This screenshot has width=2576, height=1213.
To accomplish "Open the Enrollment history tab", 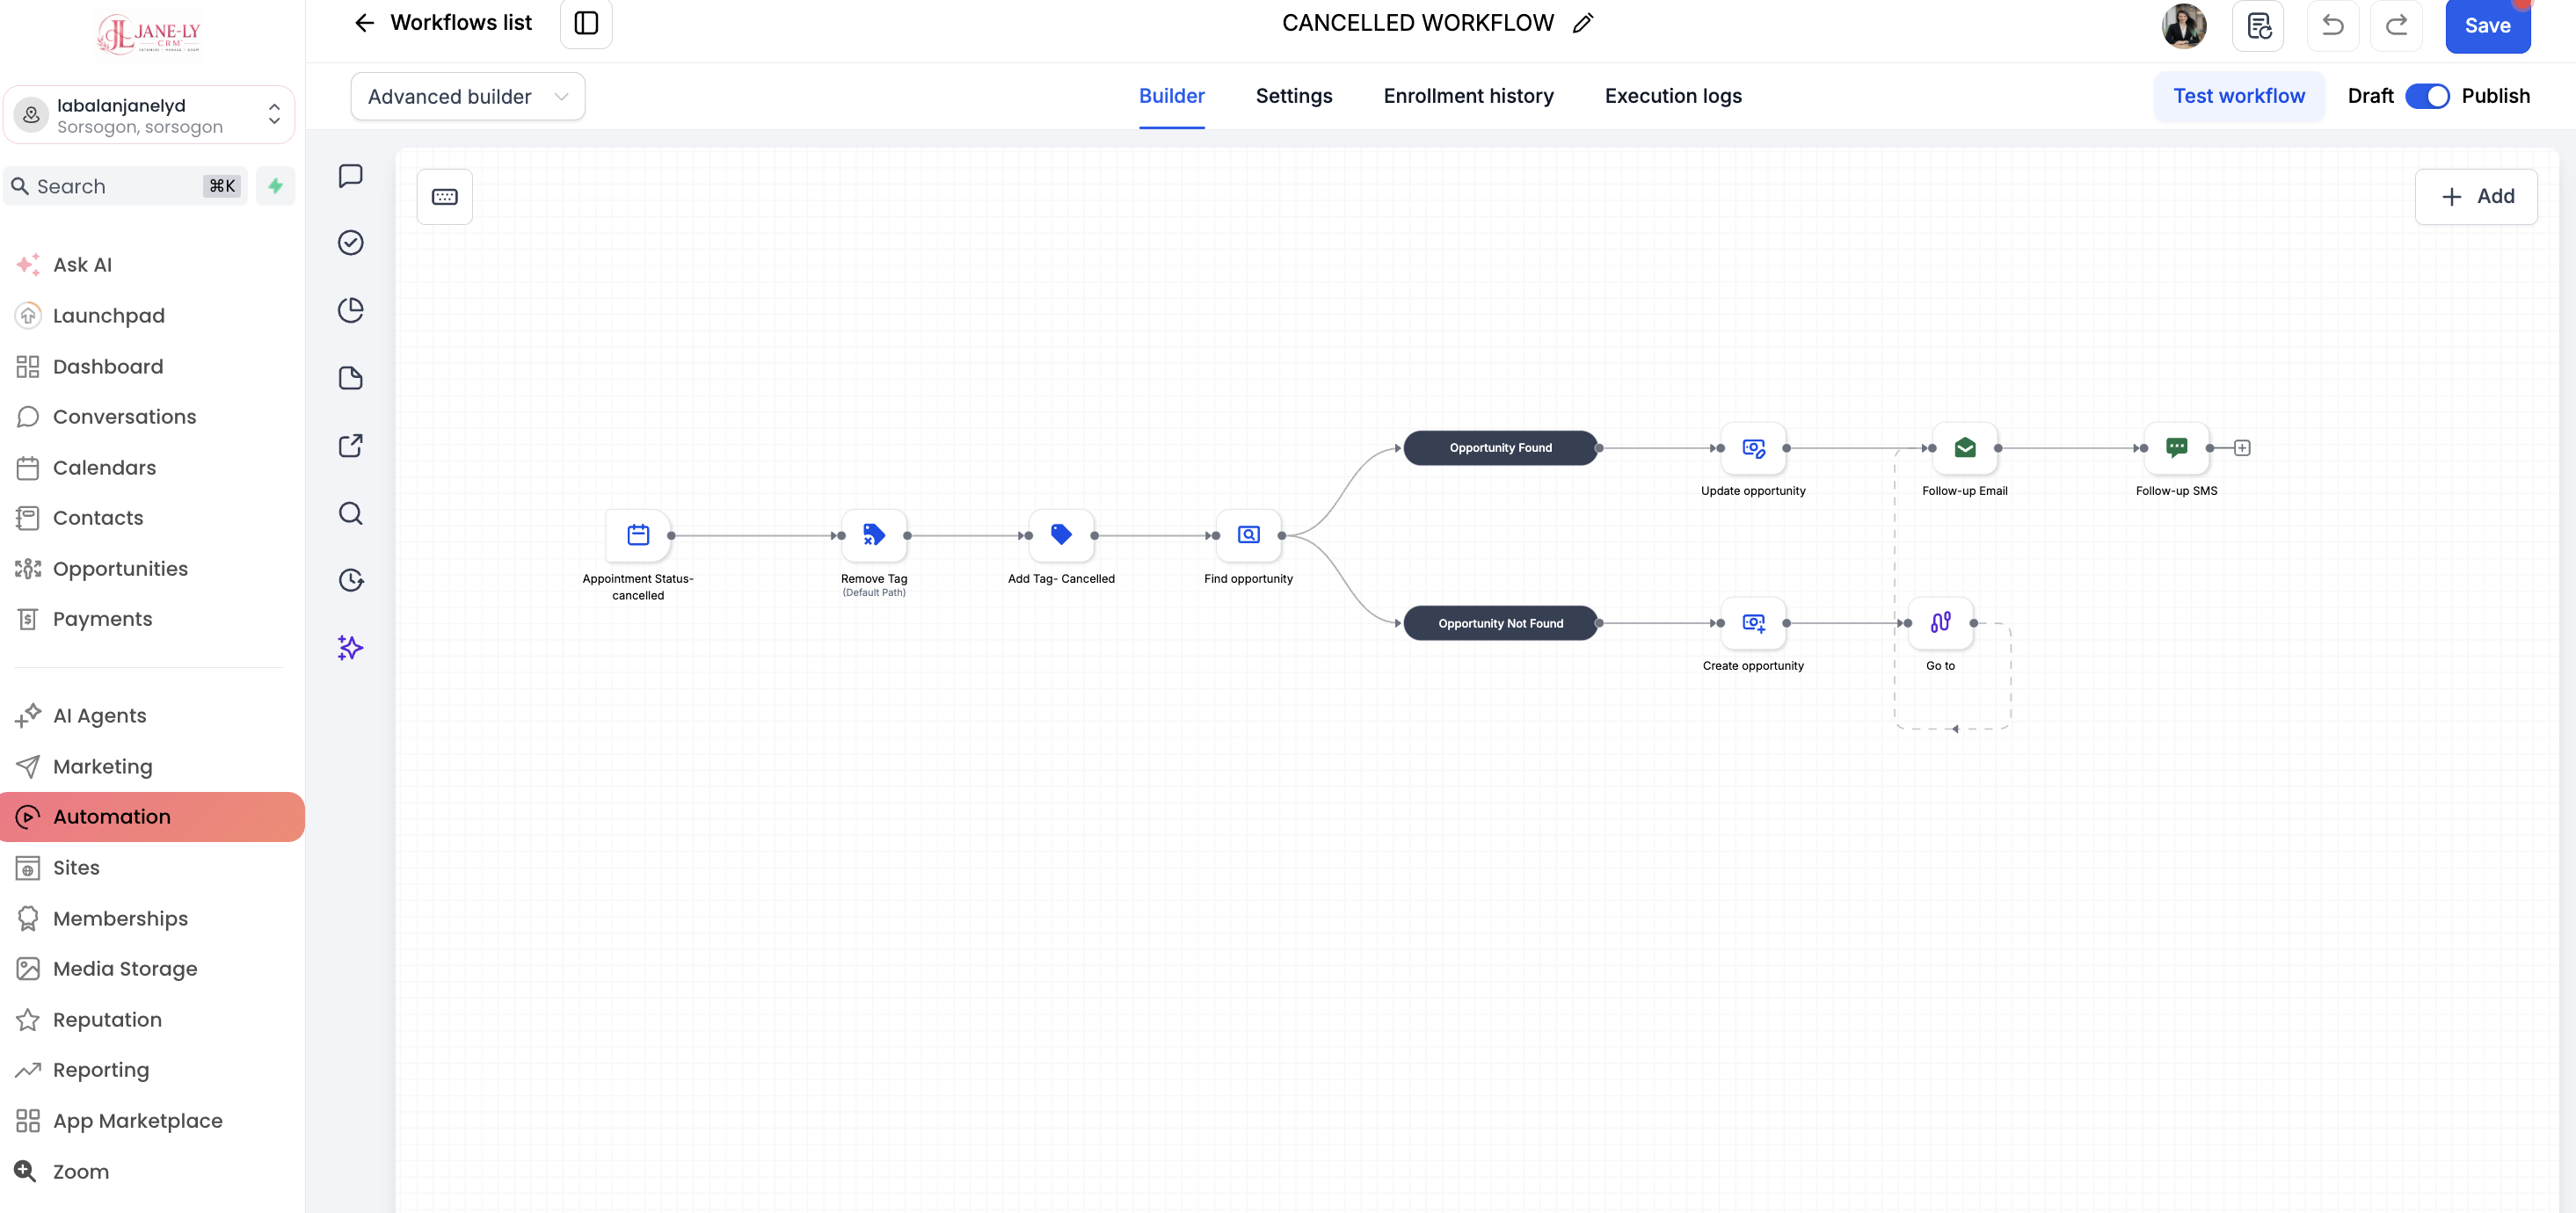I will [x=1468, y=96].
